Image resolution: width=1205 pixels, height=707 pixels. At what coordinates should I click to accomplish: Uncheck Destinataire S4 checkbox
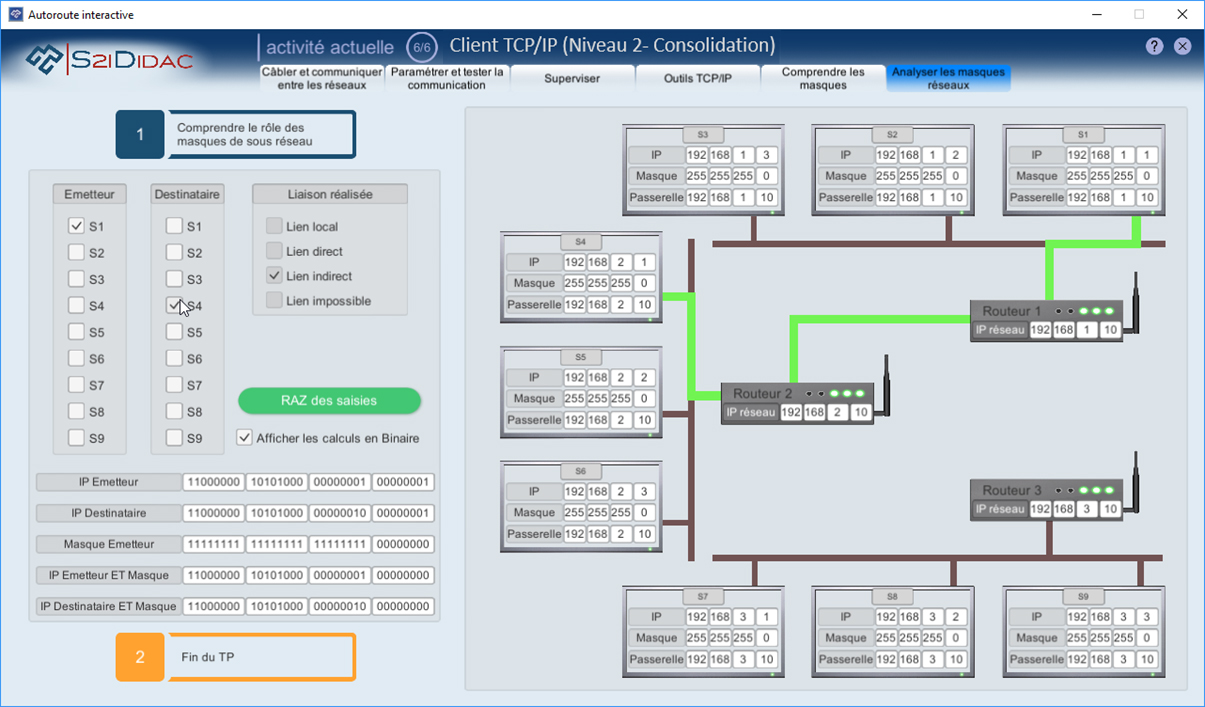174,305
